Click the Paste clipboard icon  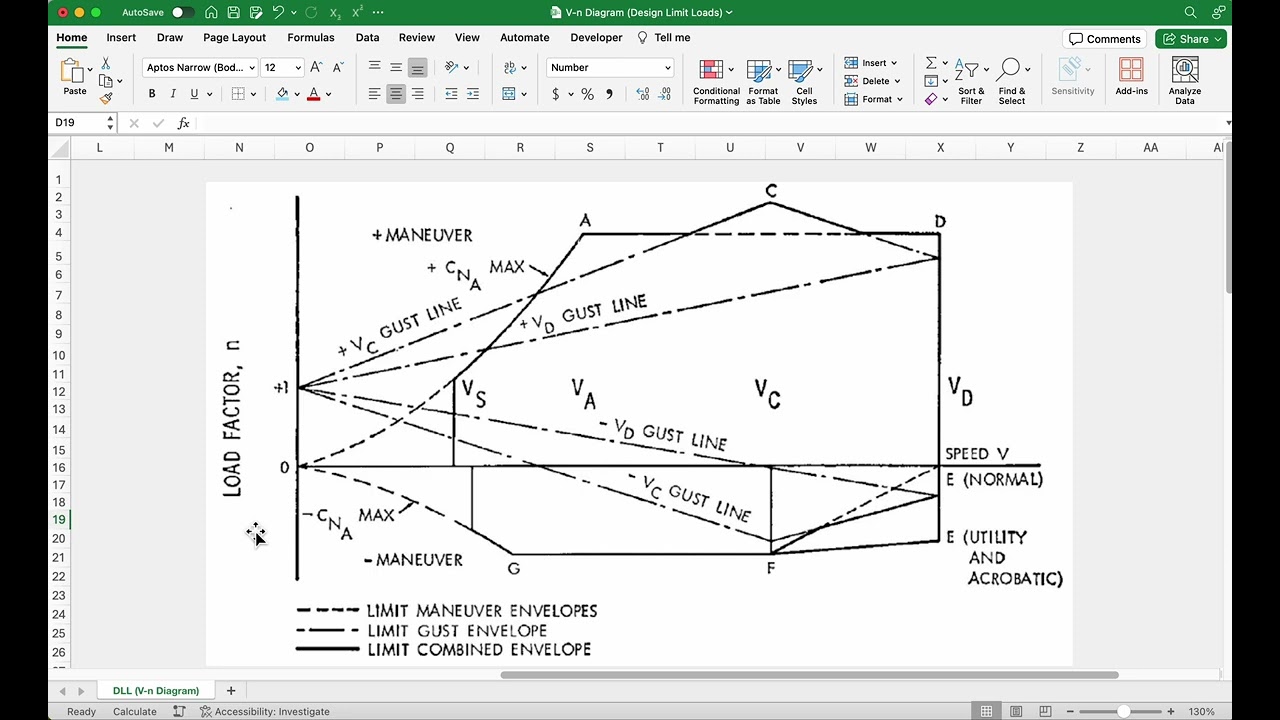[x=72, y=71]
